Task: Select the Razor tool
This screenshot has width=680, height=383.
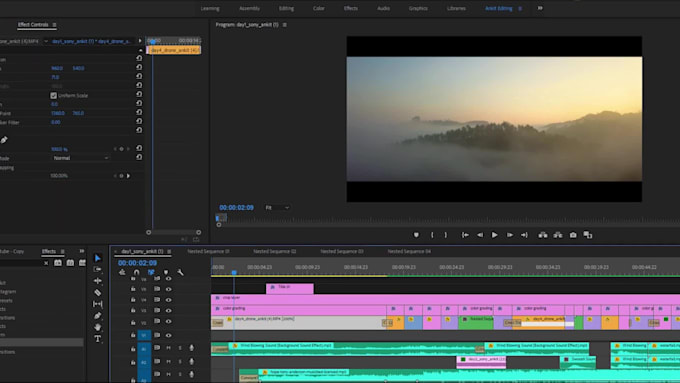Action: [x=98, y=292]
